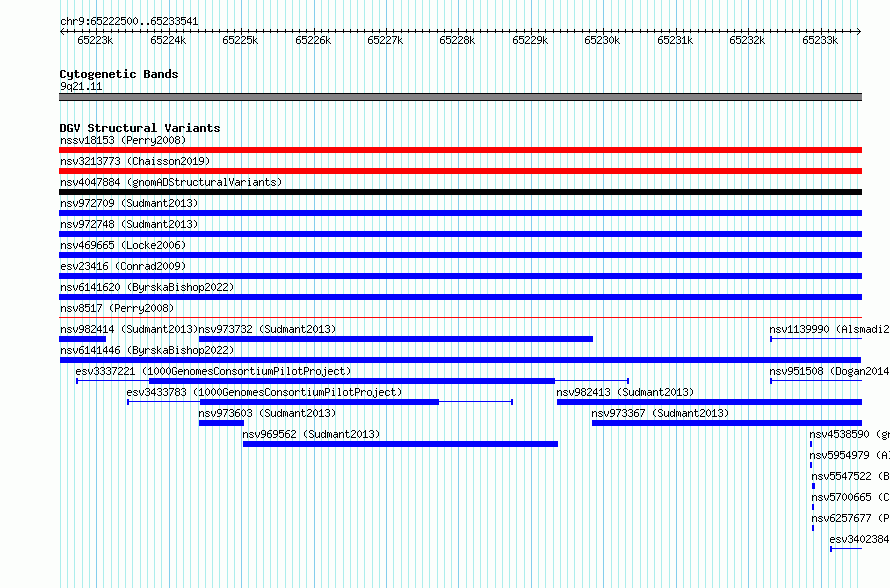Click the nsv973603 (Sudmant2013) label

pyautogui.click(x=267, y=413)
